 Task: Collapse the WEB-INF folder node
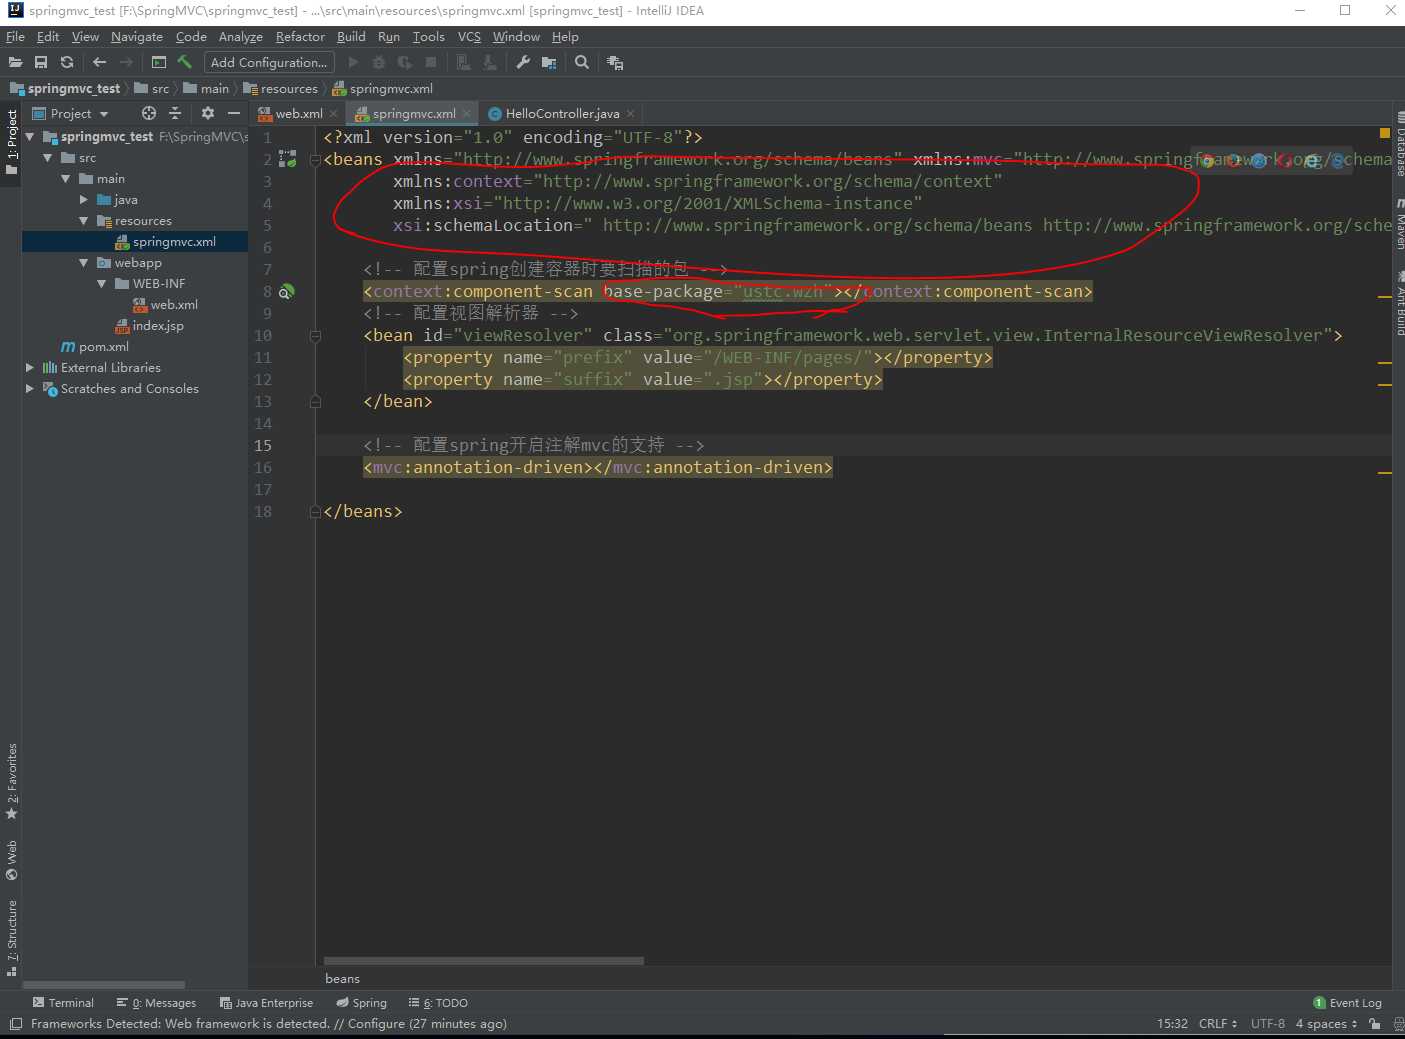point(102,284)
